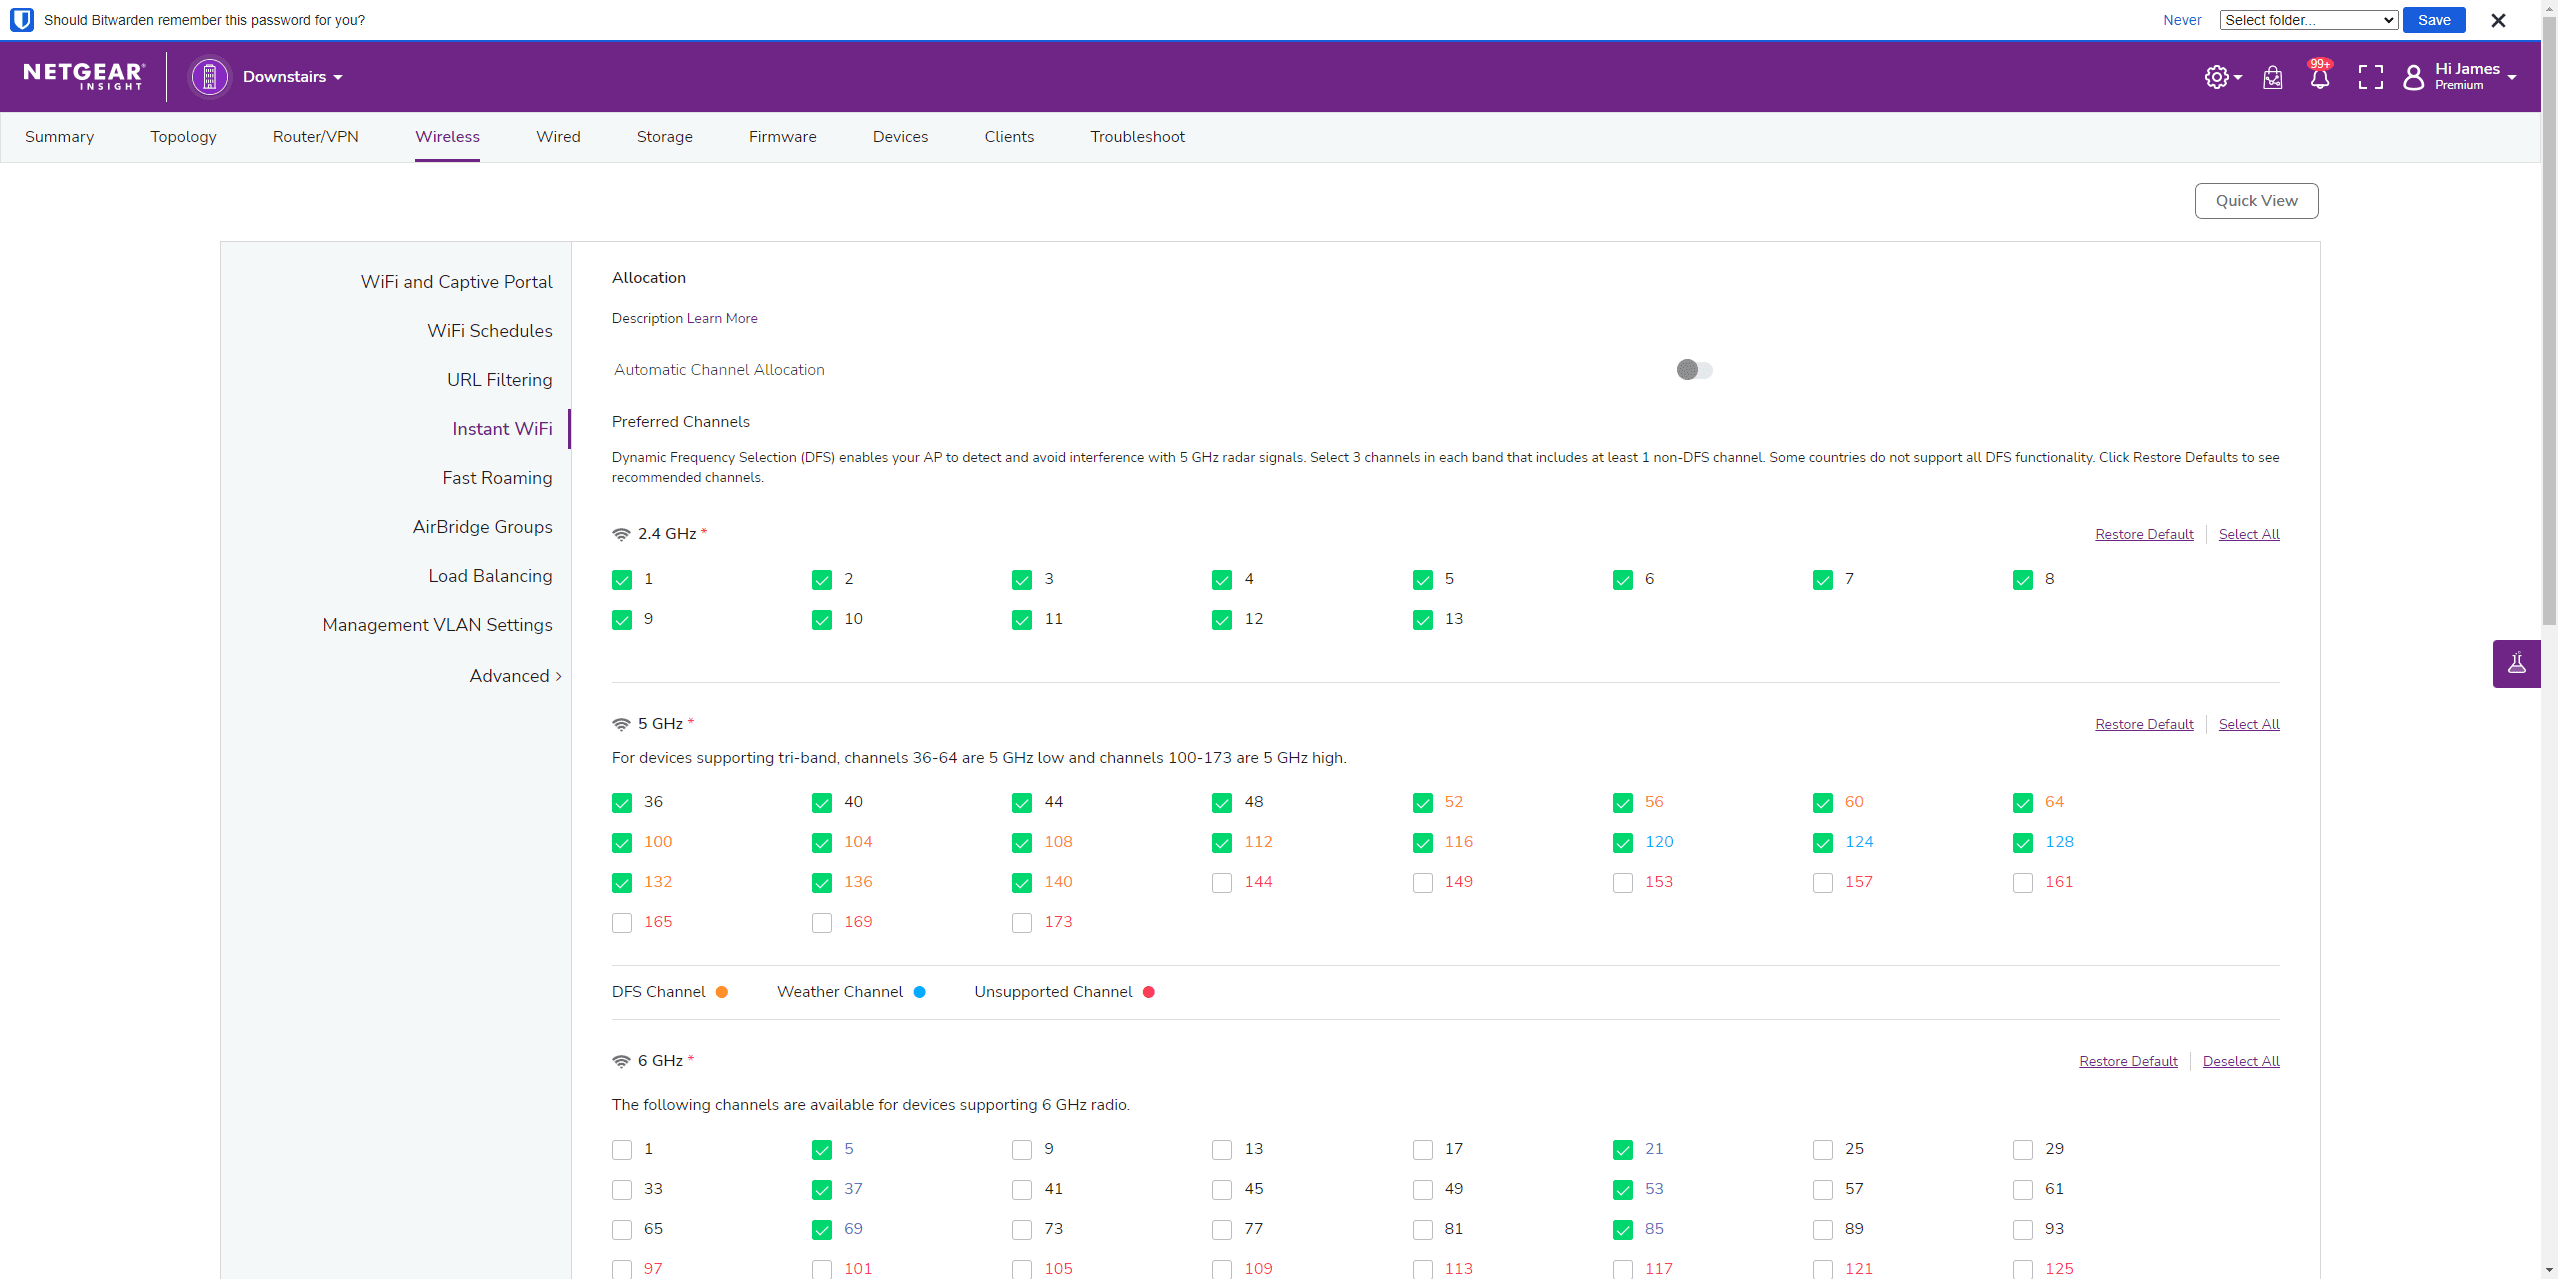This screenshot has width=2558, height=1279.
Task: Open Fast Roaming settings in sidebar
Action: click(497, 478)
